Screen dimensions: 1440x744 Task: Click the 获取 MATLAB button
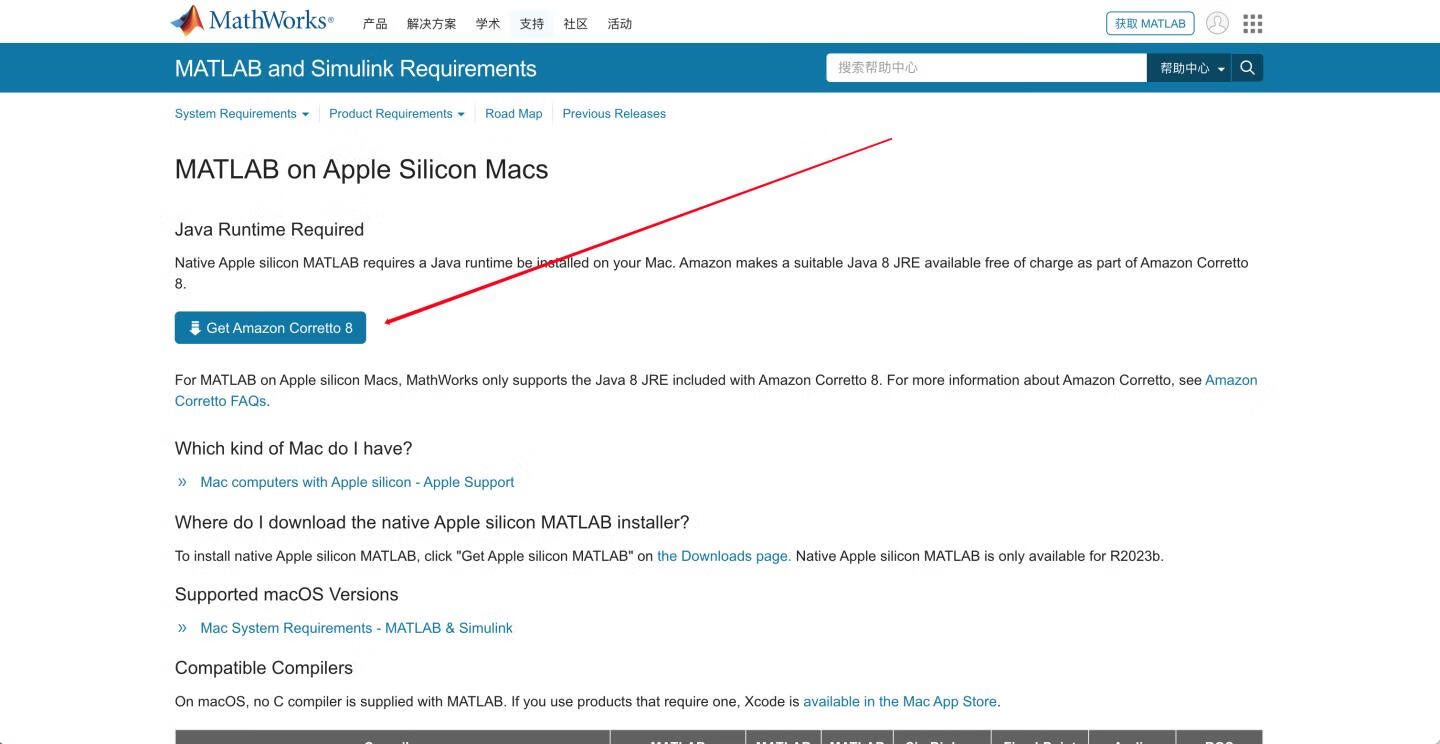tap(1150, 24)
